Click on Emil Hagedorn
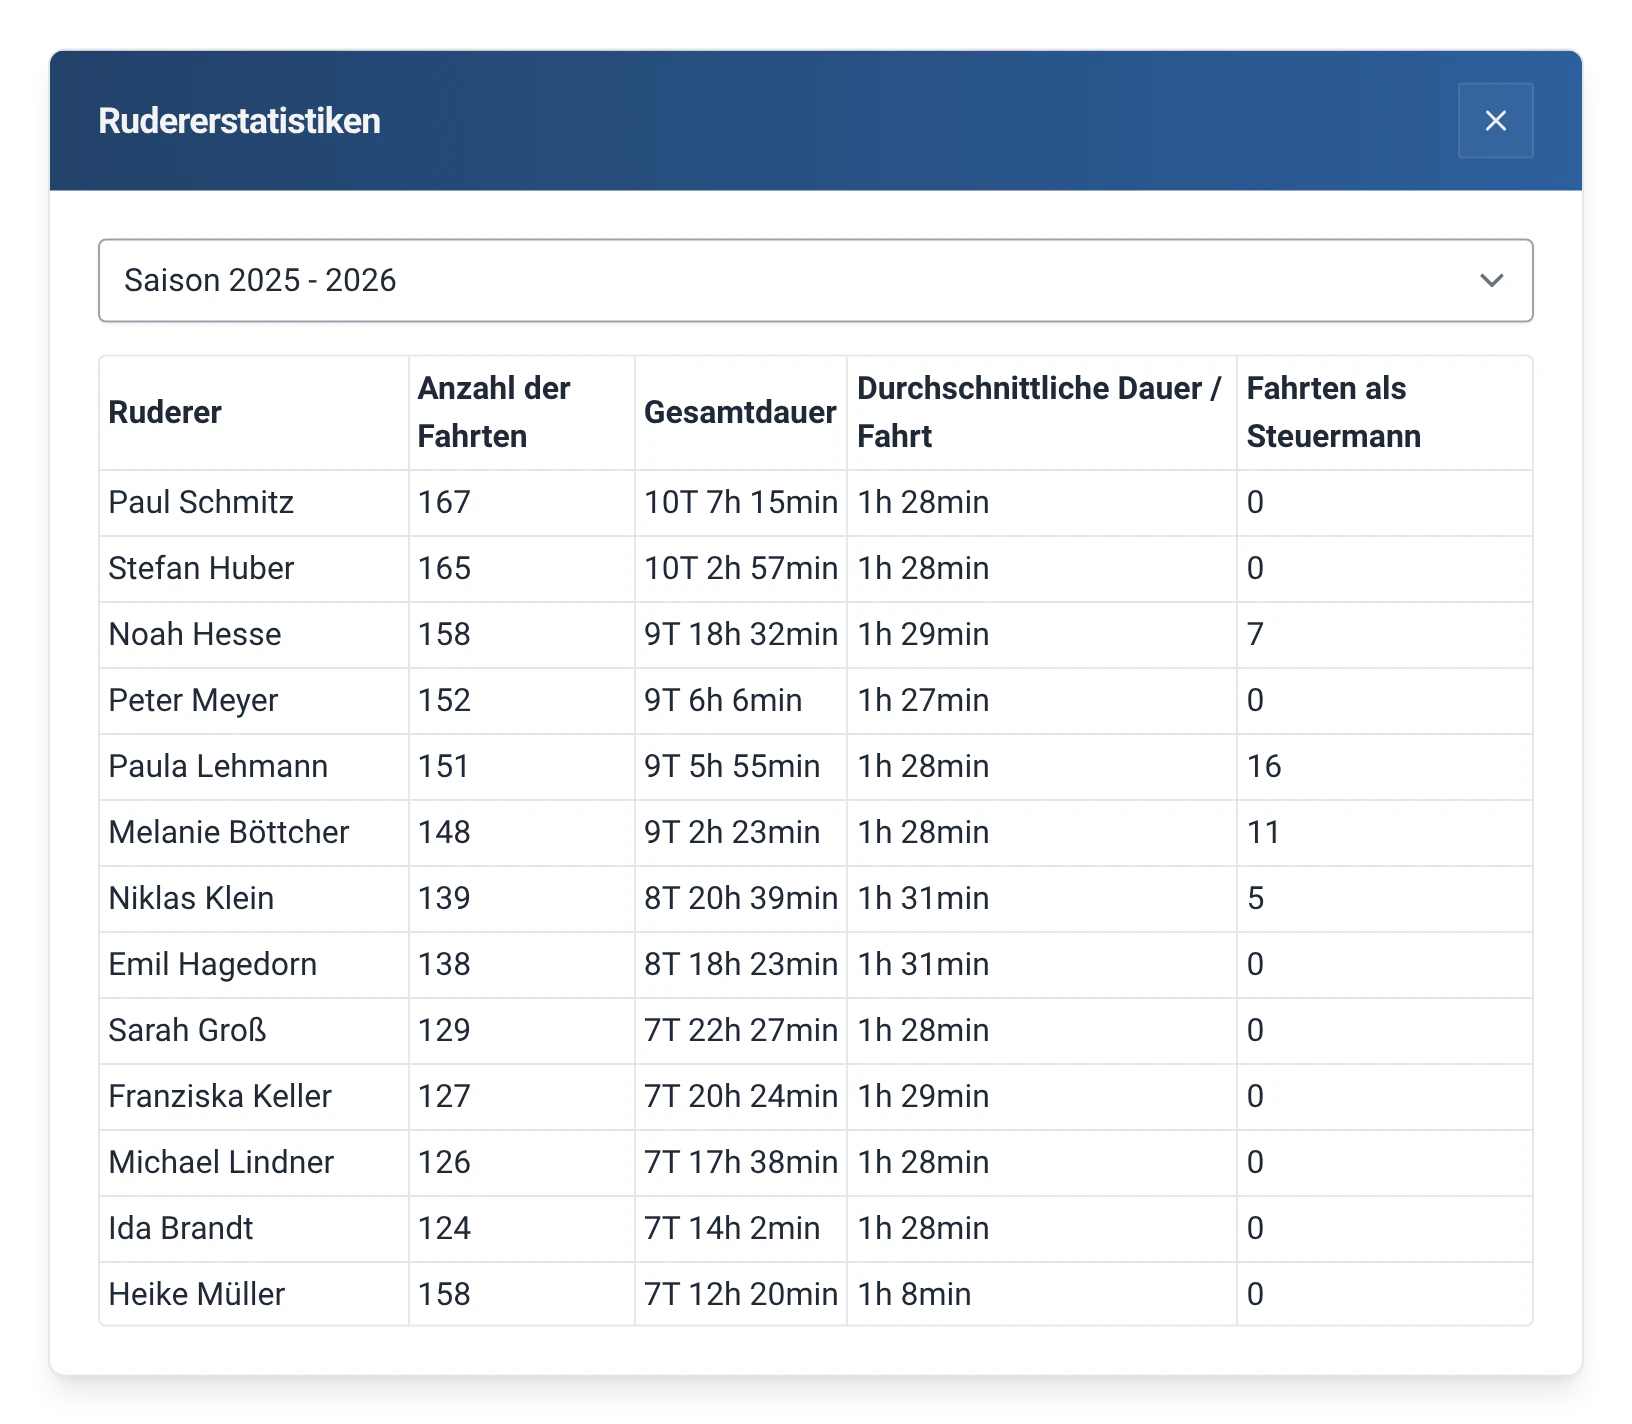Image resolution: width=1632 pixels, height=1424 pixels. coord(213,964)
